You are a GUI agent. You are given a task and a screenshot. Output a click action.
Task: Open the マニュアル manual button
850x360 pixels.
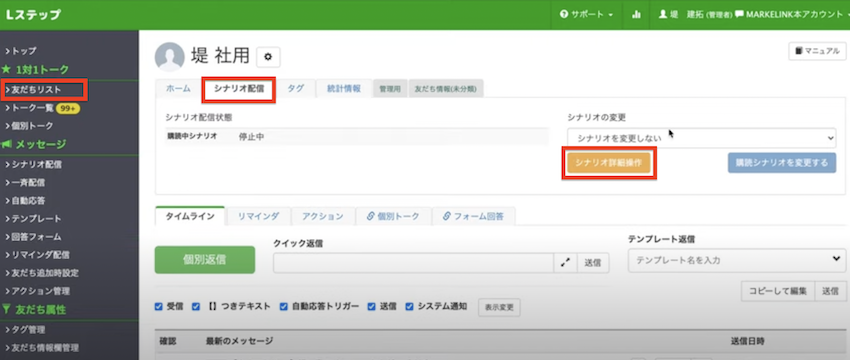(x=817, y=51)
